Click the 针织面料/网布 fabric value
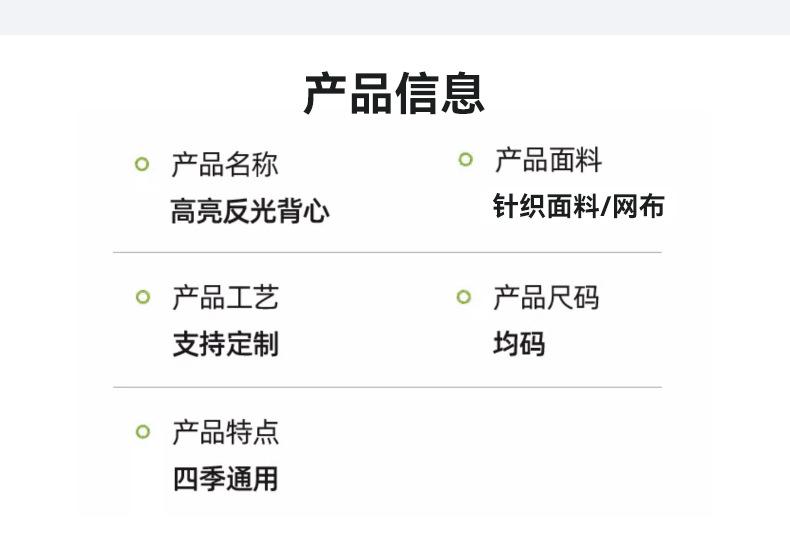This screenshot has width=790, height=536. coord(579,206)
